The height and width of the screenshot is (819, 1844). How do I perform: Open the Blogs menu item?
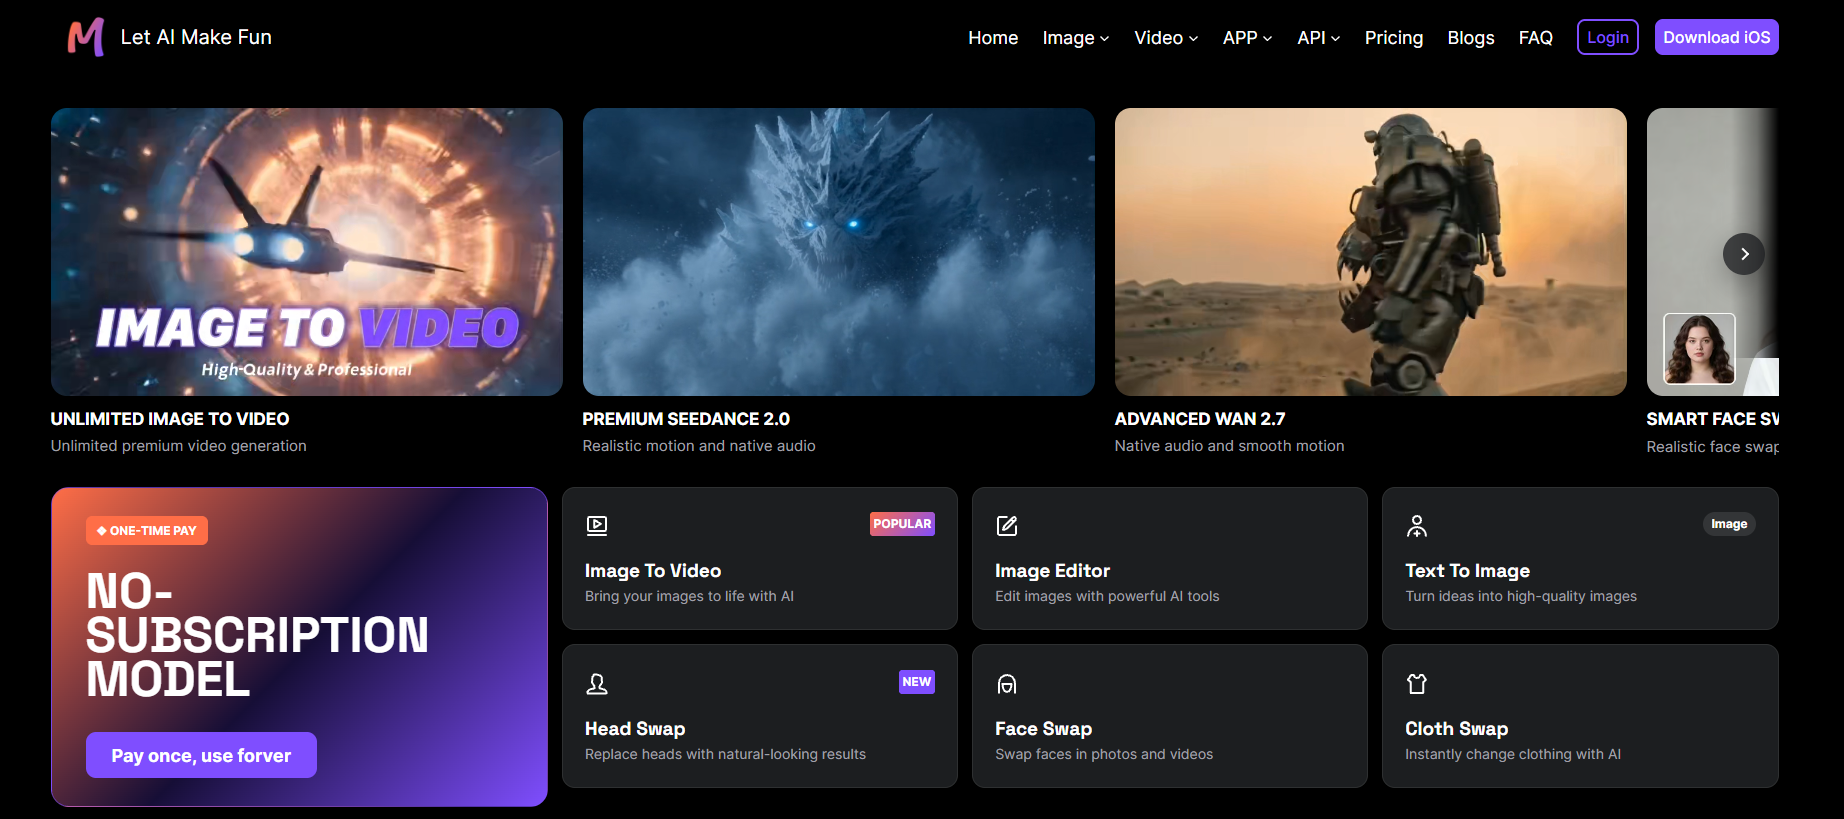click(x=1471, y=38)
